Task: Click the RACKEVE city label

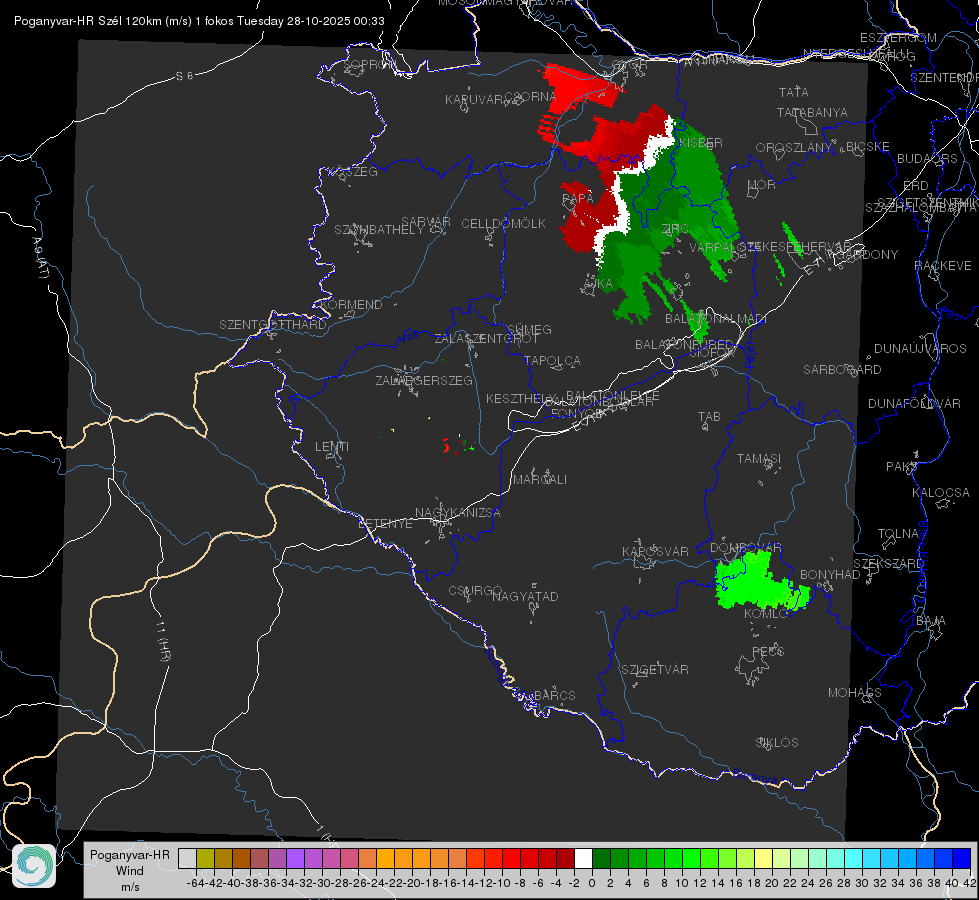Action: tap(943, 266)
